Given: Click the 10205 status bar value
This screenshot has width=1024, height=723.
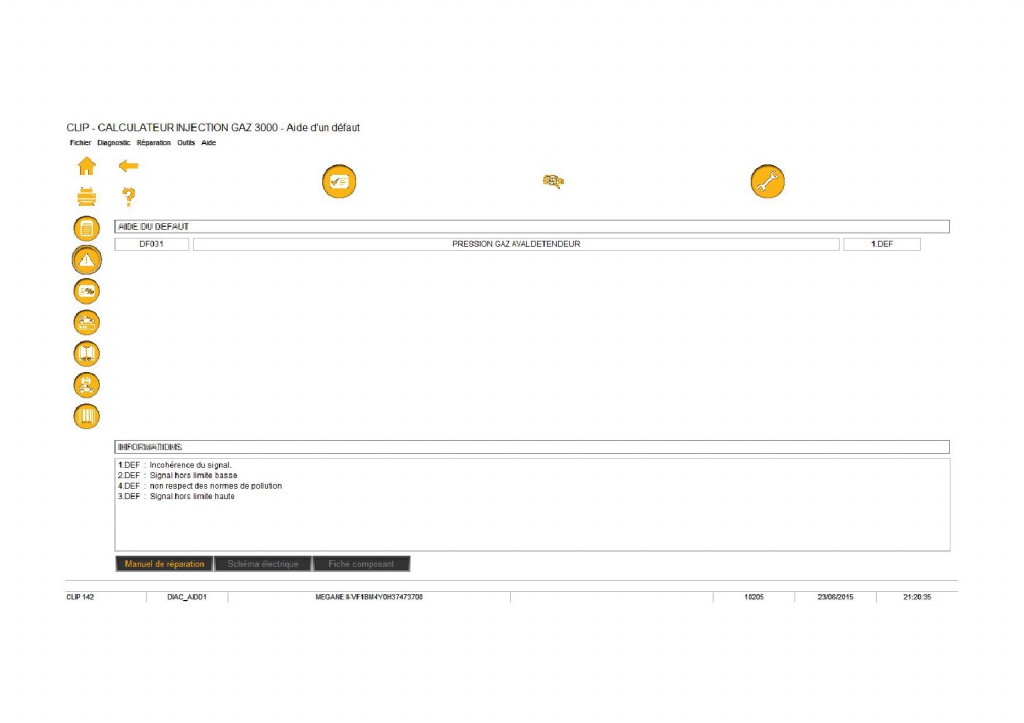Looking at the screenshot, I should 754,597.
